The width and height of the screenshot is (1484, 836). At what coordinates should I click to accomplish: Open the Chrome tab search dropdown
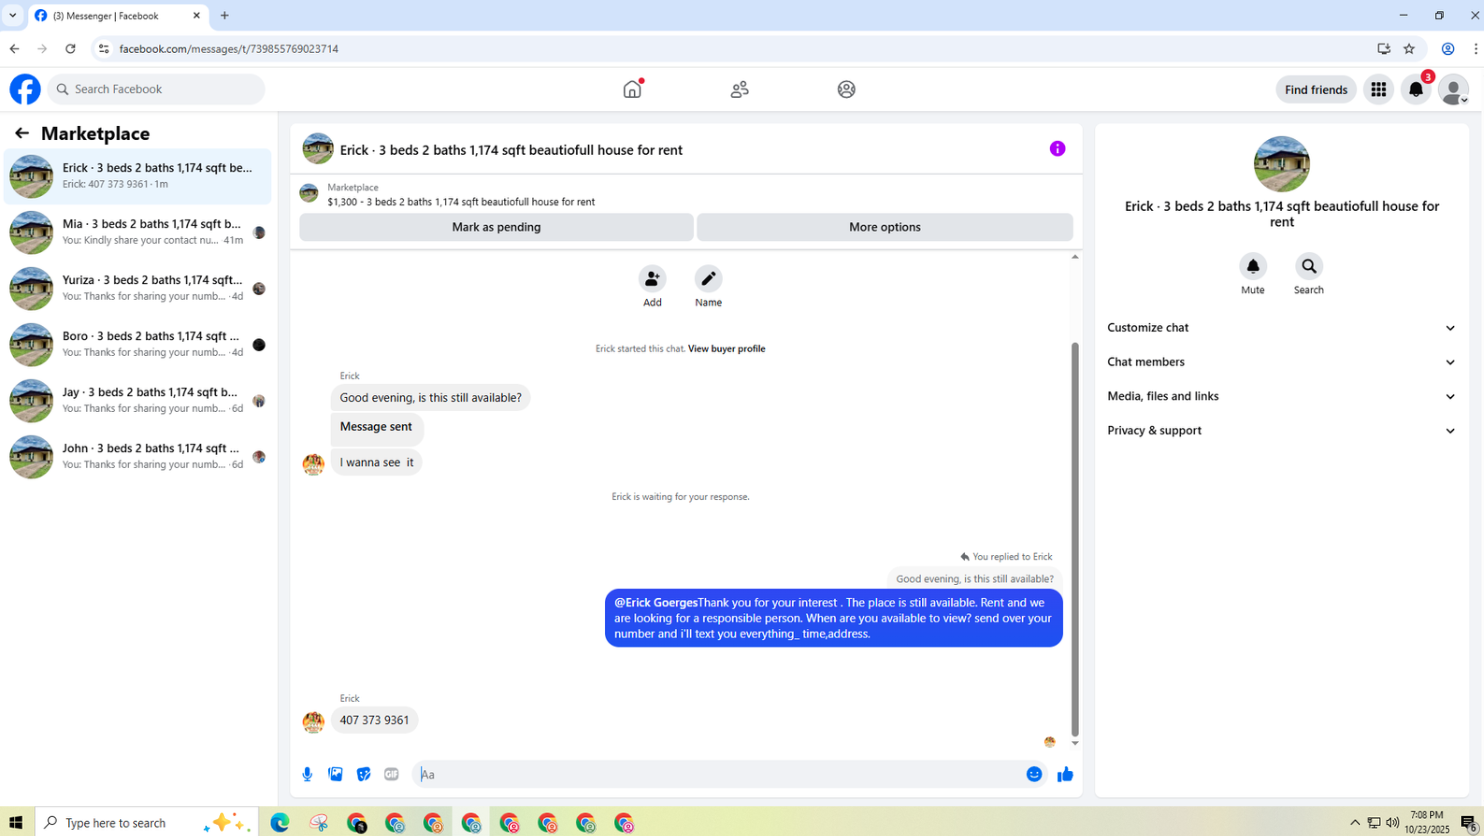click(x=13, y=15)
